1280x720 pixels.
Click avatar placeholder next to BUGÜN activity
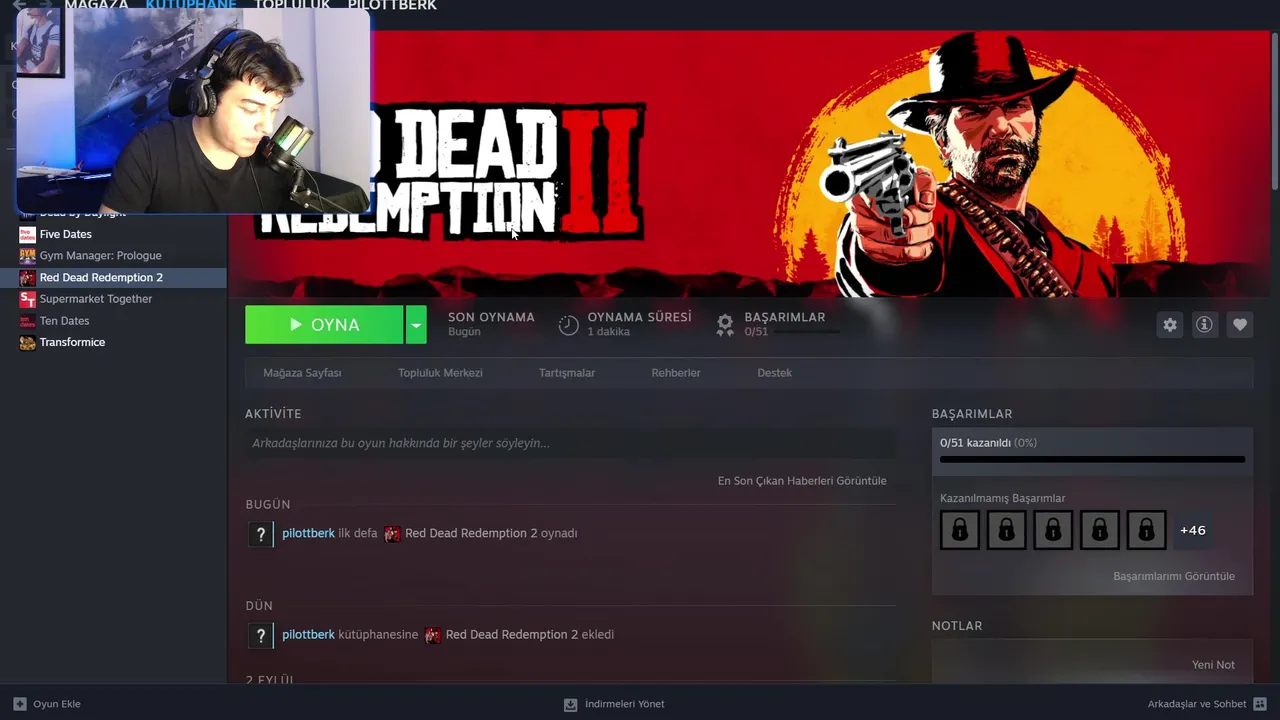[x=261, y=534]
